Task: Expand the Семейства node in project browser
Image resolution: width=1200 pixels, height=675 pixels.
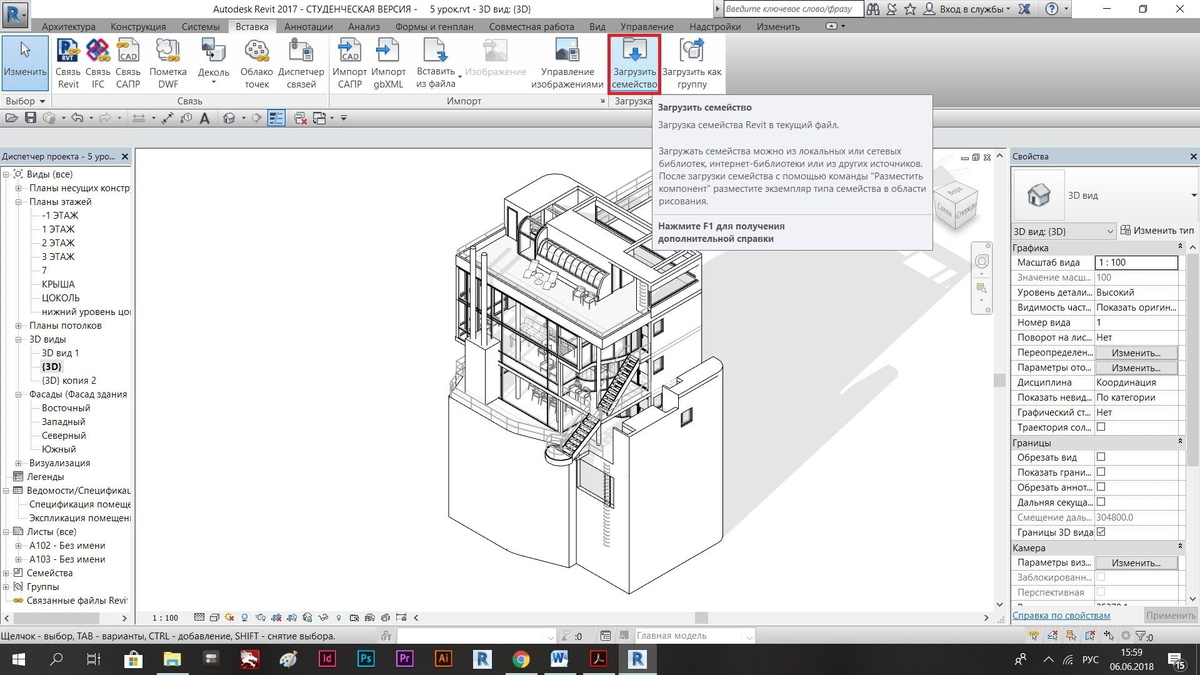Action: [x=6, y=573]
